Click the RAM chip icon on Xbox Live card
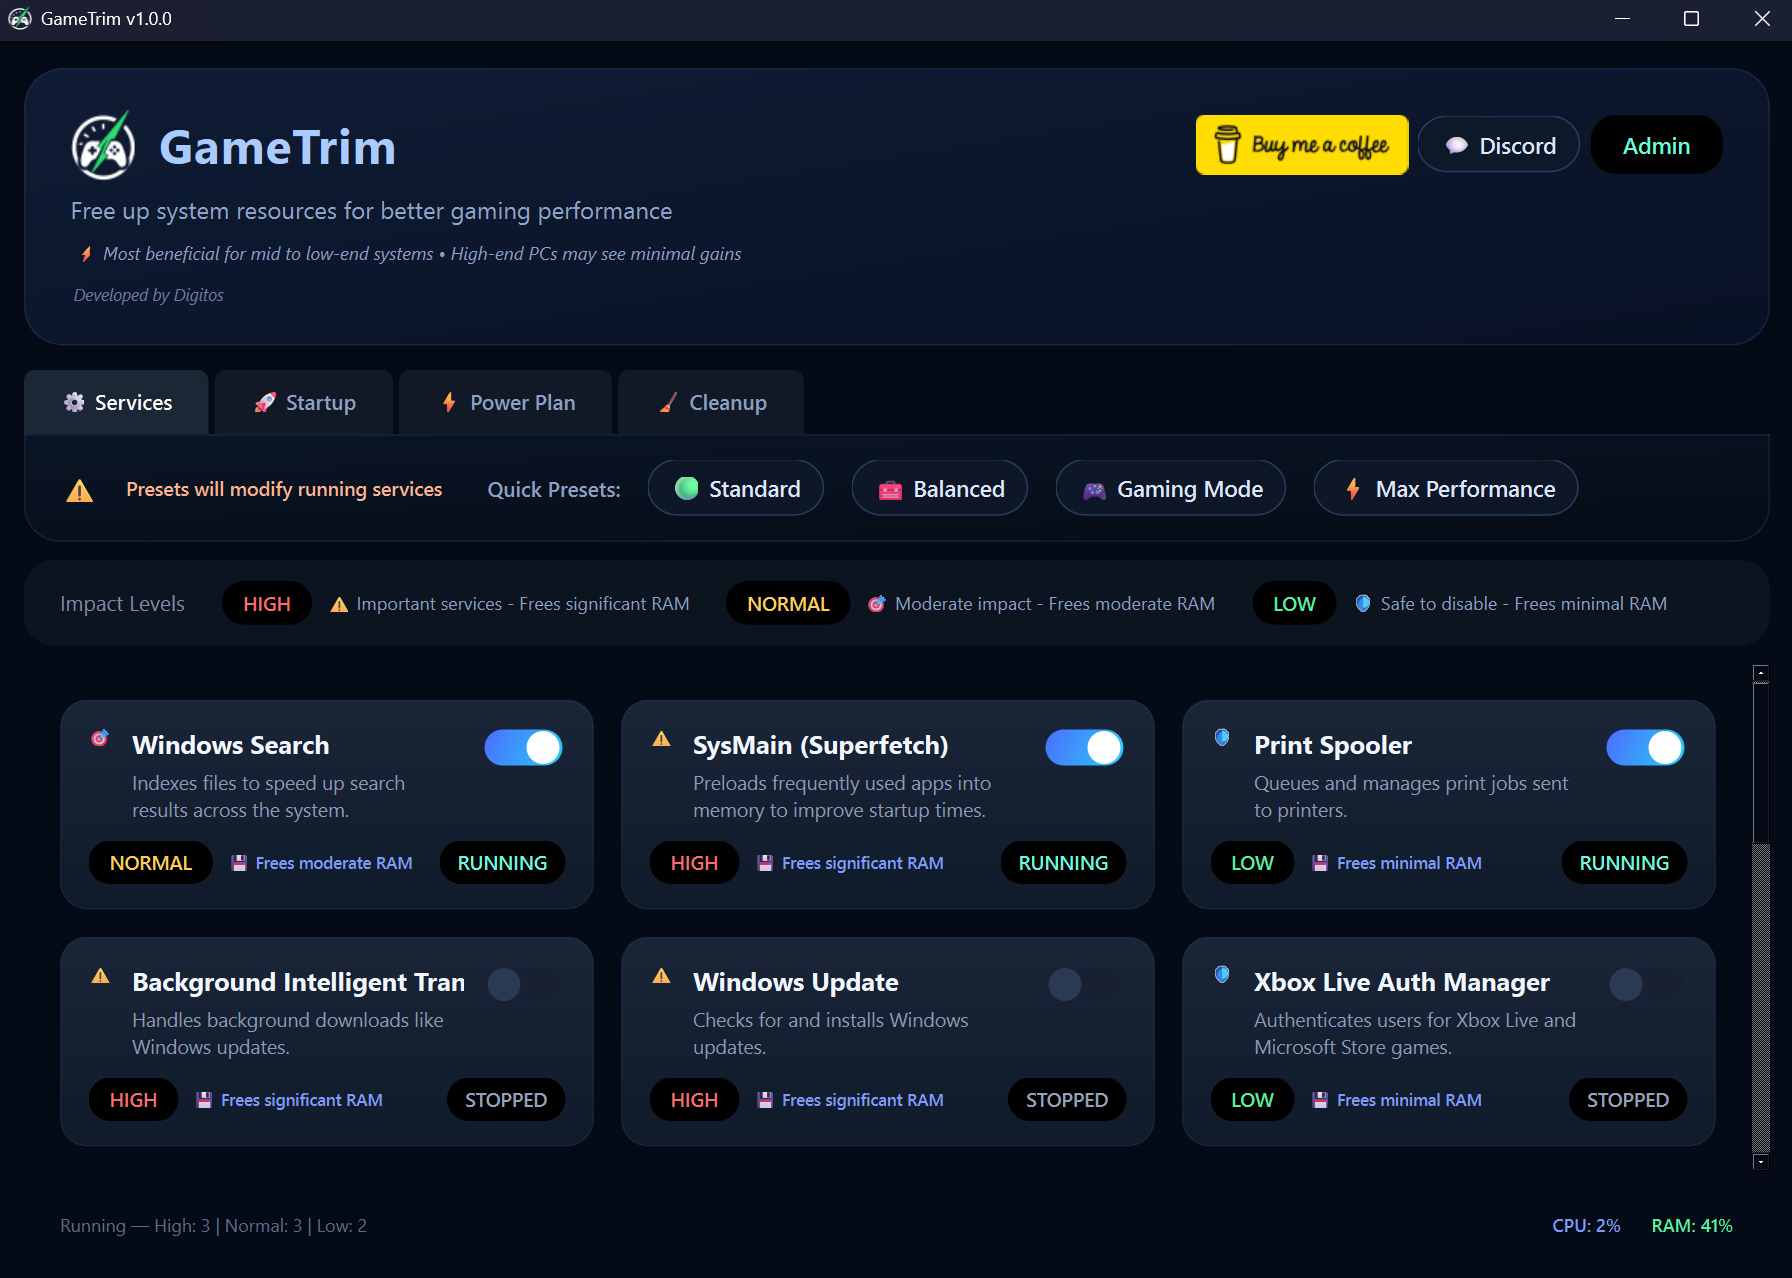The width and height of the screenshot is (1792, 1278). tap(1320, 1100)
